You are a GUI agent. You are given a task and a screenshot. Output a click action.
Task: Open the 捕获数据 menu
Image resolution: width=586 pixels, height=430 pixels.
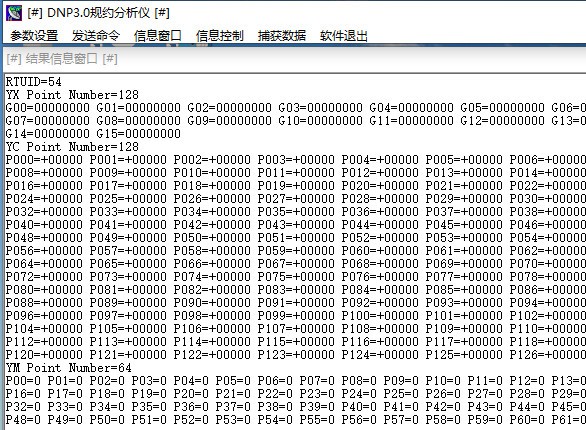[x=281, y=36]
